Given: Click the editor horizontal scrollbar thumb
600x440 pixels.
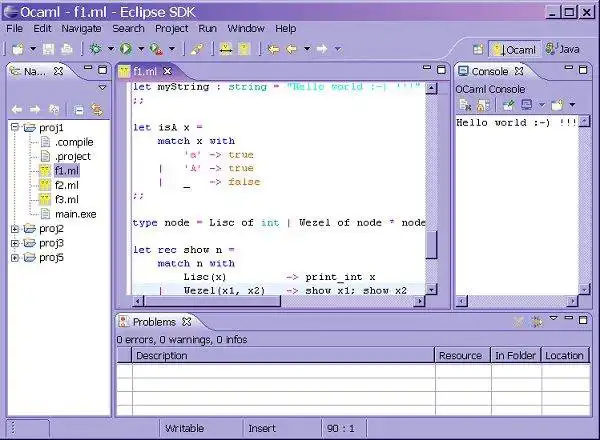Looking at the screenshot, I should point(212,301).
